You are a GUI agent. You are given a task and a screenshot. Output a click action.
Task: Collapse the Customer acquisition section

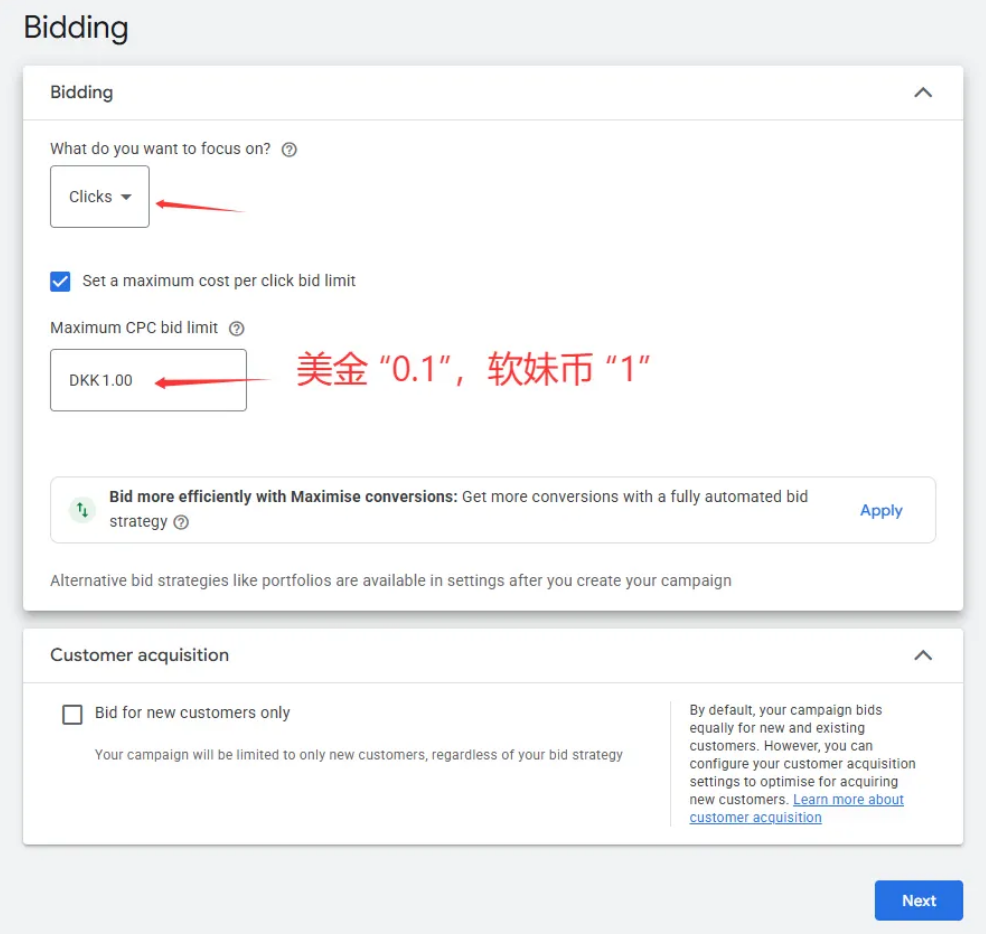tap(923, 655)
